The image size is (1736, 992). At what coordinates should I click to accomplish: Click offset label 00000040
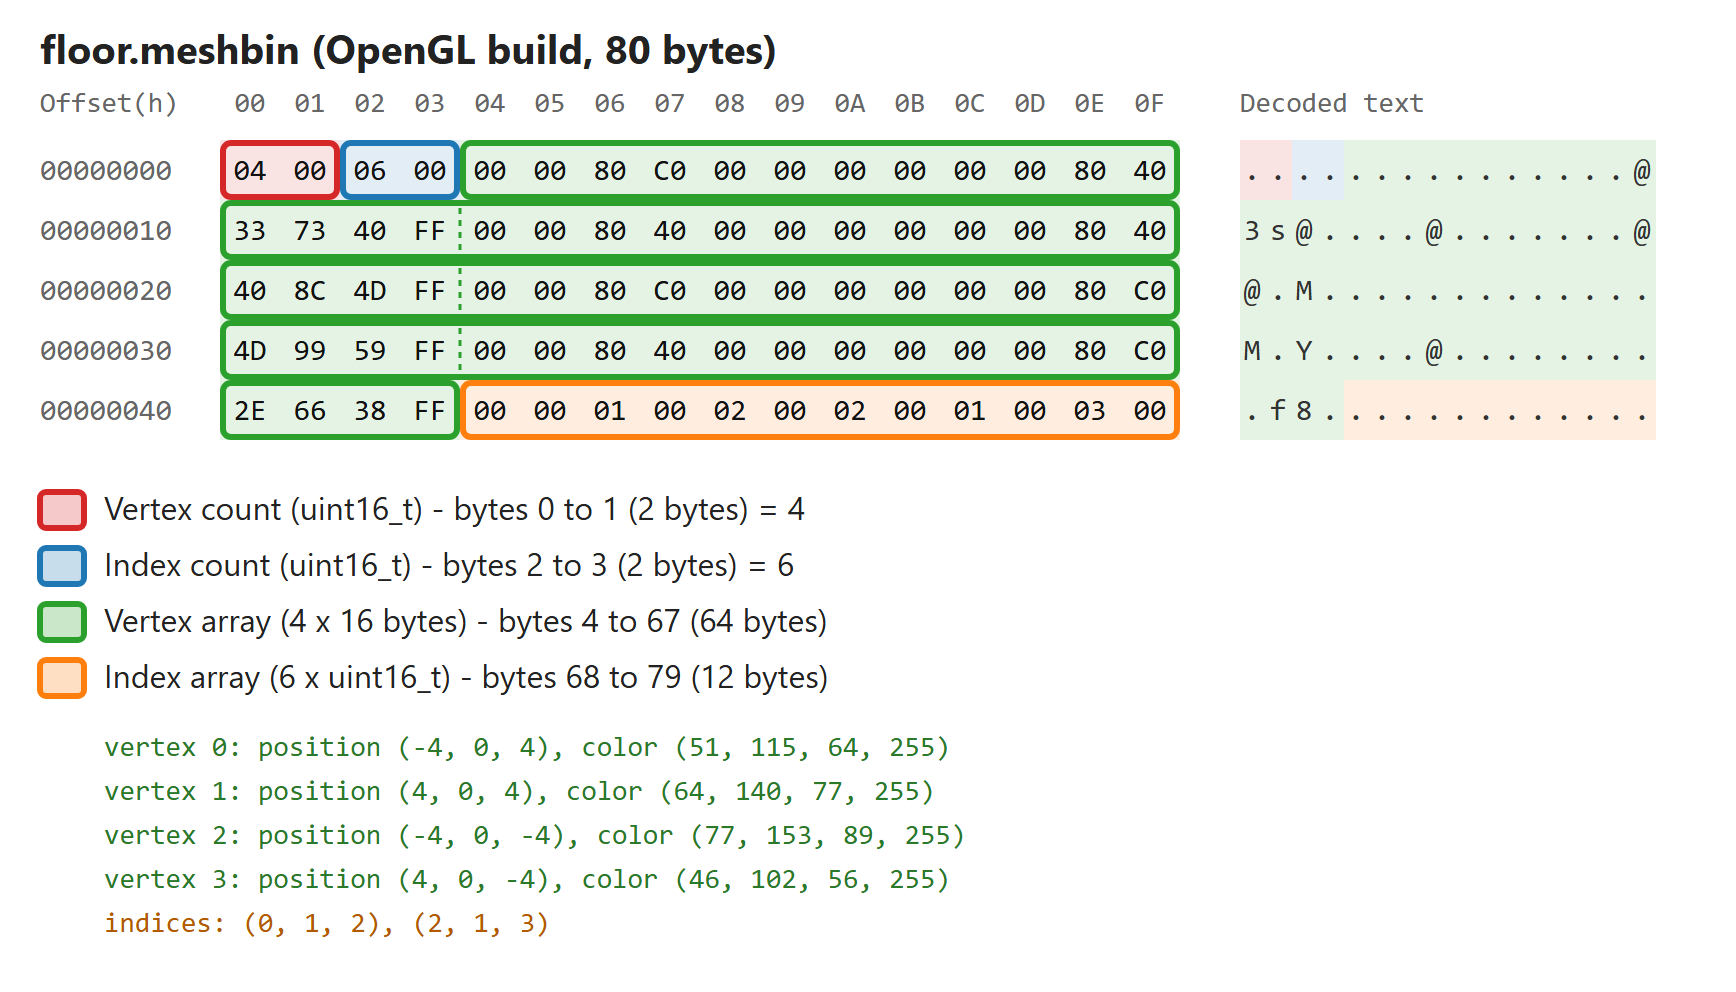[x=106, y=411]
